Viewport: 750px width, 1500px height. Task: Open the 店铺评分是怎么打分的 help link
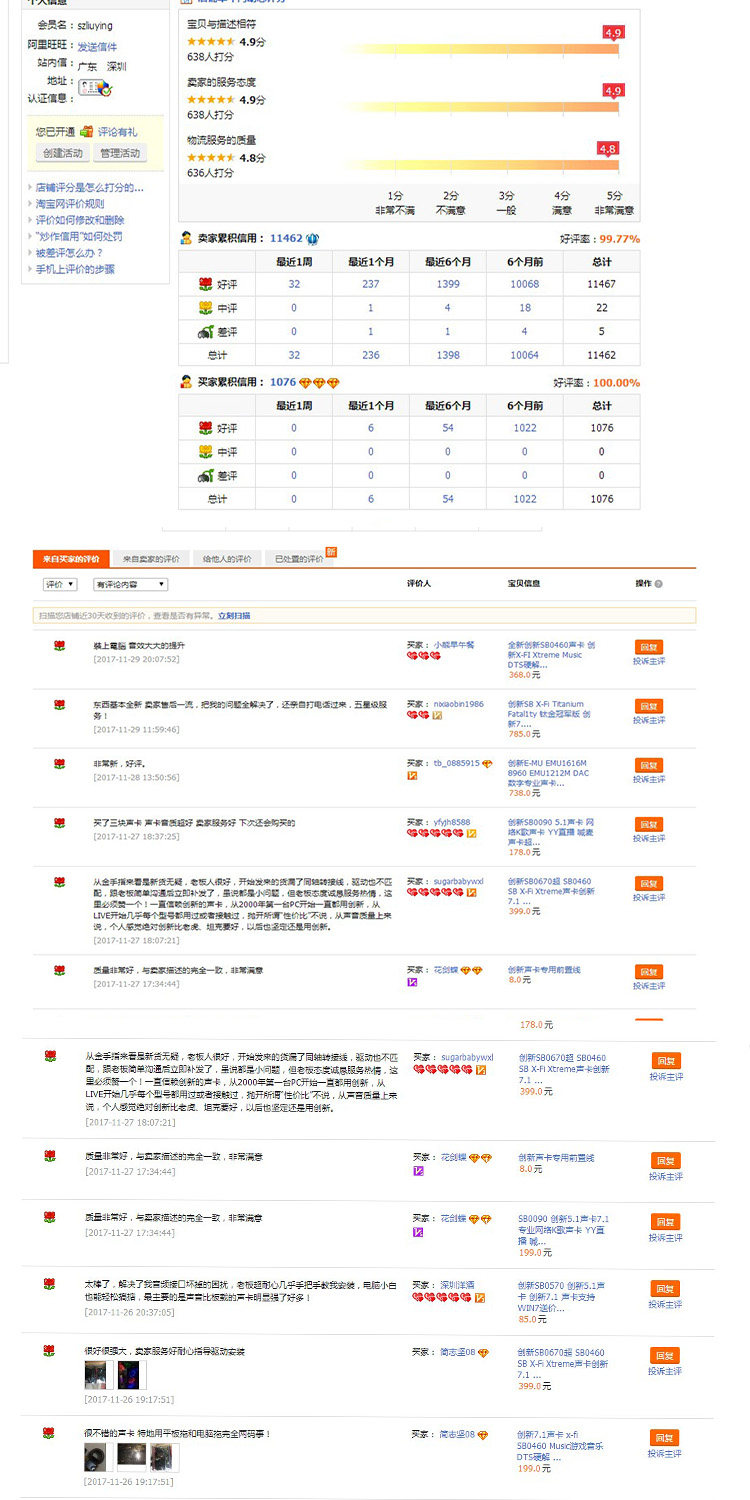(90, 187)
